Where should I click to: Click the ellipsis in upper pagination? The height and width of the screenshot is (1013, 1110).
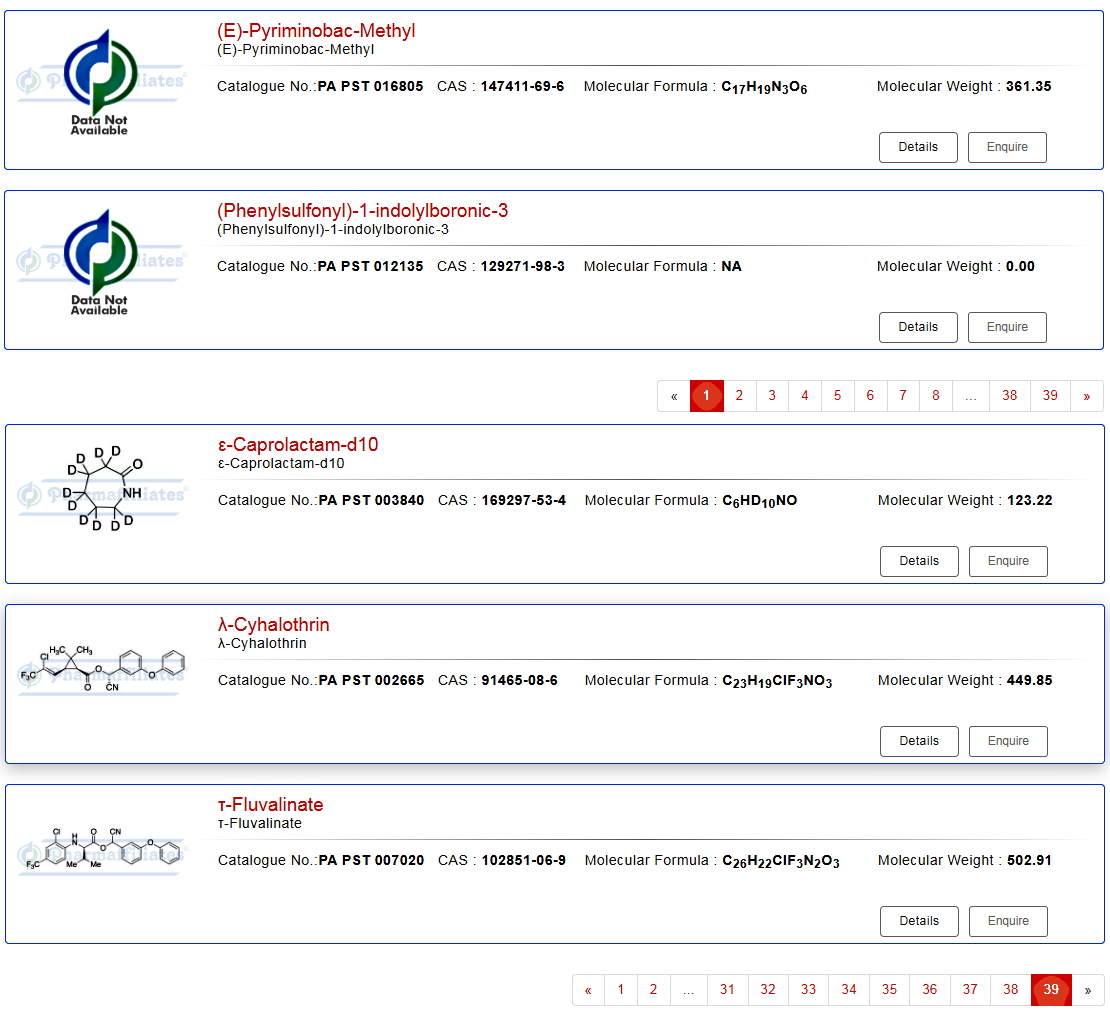coord(971,396)
